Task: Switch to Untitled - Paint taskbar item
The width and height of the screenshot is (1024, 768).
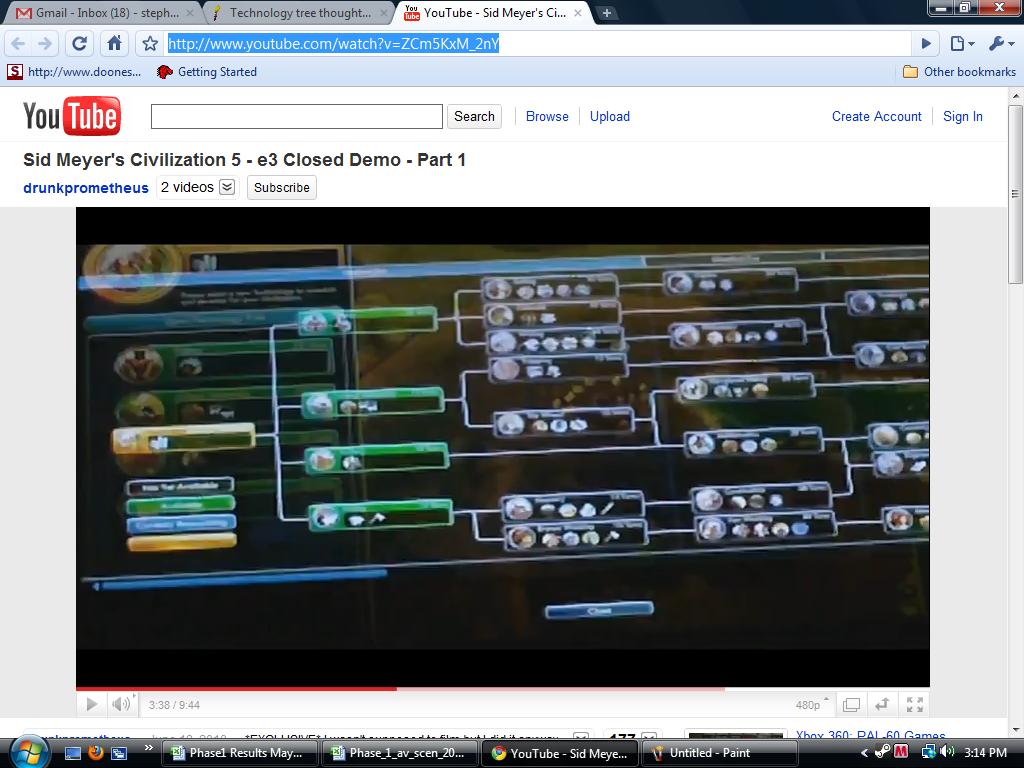Action: pyautogui.click(x=719, y=753)
